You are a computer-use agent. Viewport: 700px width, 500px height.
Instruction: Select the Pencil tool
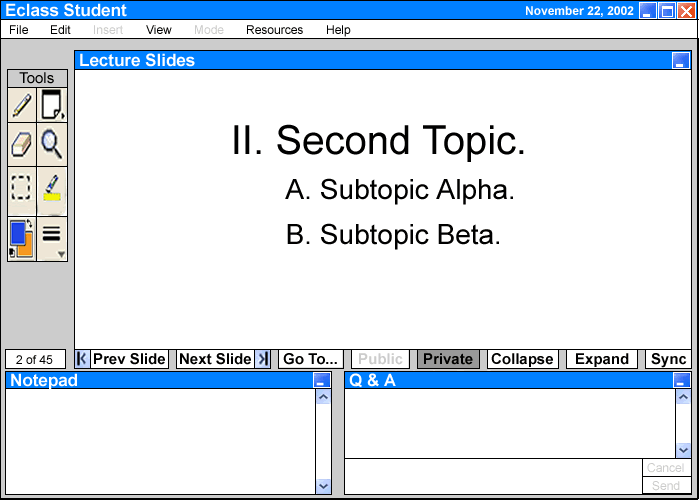coord(22,105)
